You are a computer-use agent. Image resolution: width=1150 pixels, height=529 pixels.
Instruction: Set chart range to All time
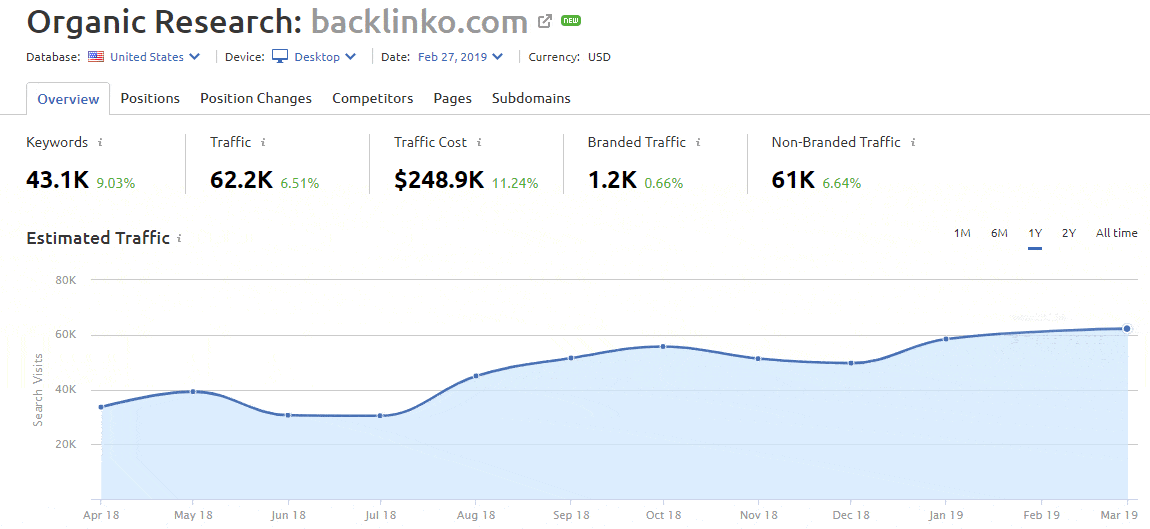point(1116,233)
